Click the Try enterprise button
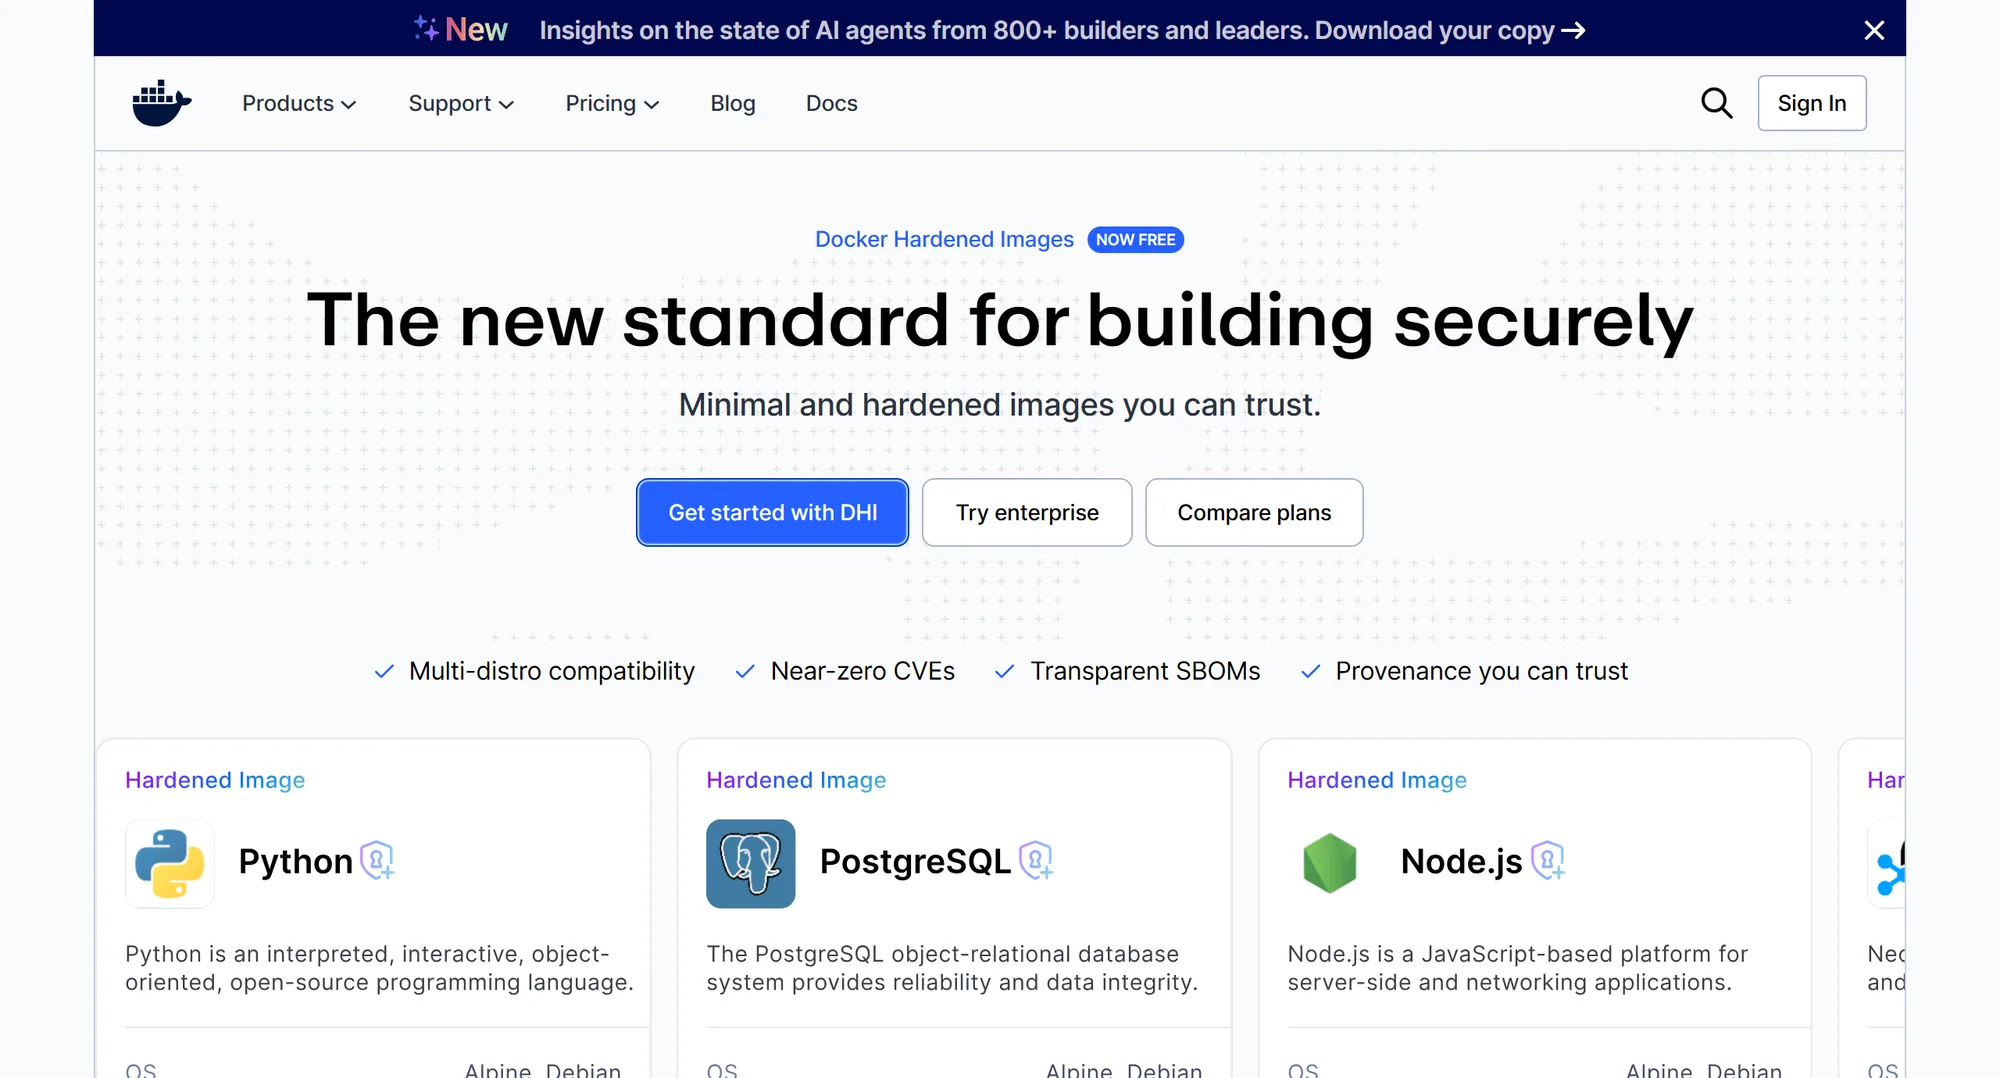The width and height of the screenshot is (2000, 1078). [1027, 512]
